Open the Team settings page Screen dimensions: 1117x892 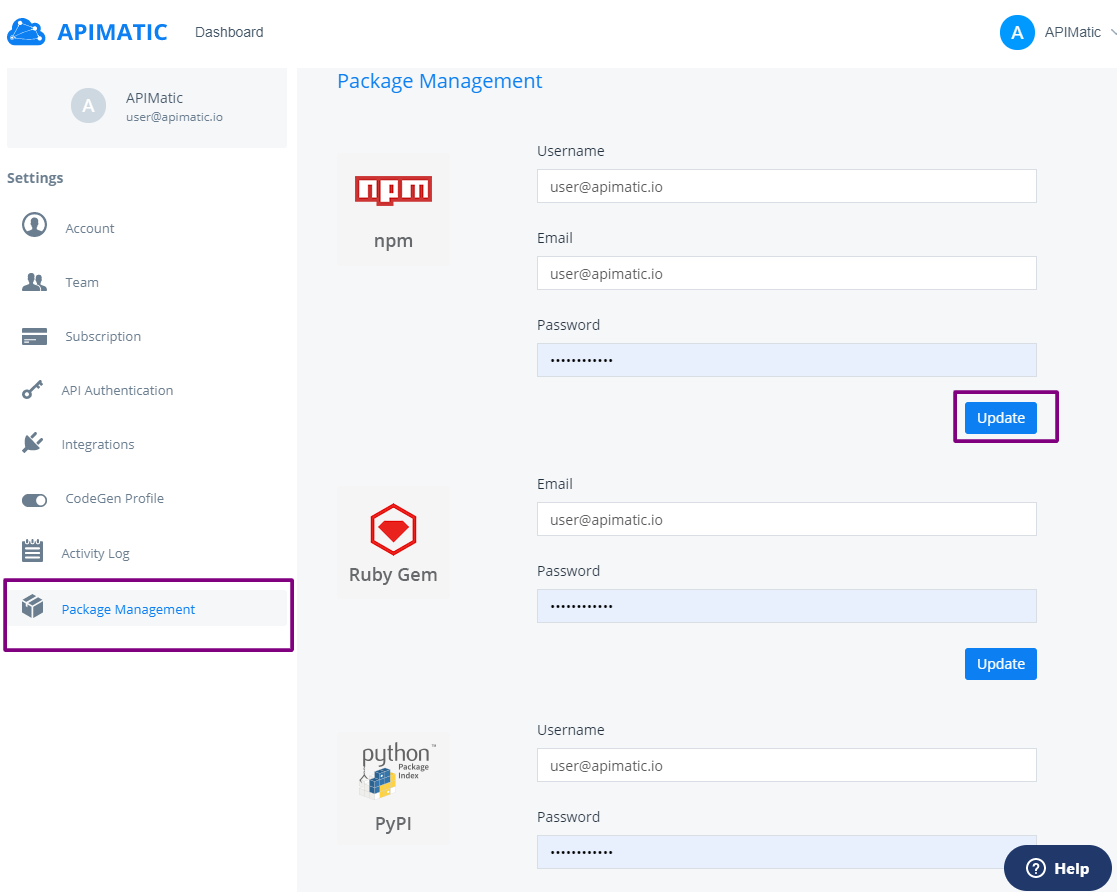pyautogui.click(x=82, y=283)
